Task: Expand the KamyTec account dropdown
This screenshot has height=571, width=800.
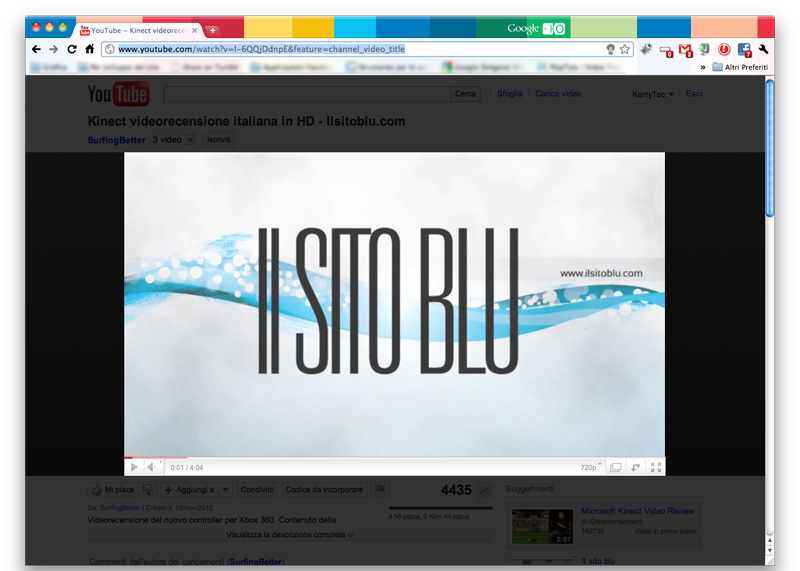Action: click(653, 94)
